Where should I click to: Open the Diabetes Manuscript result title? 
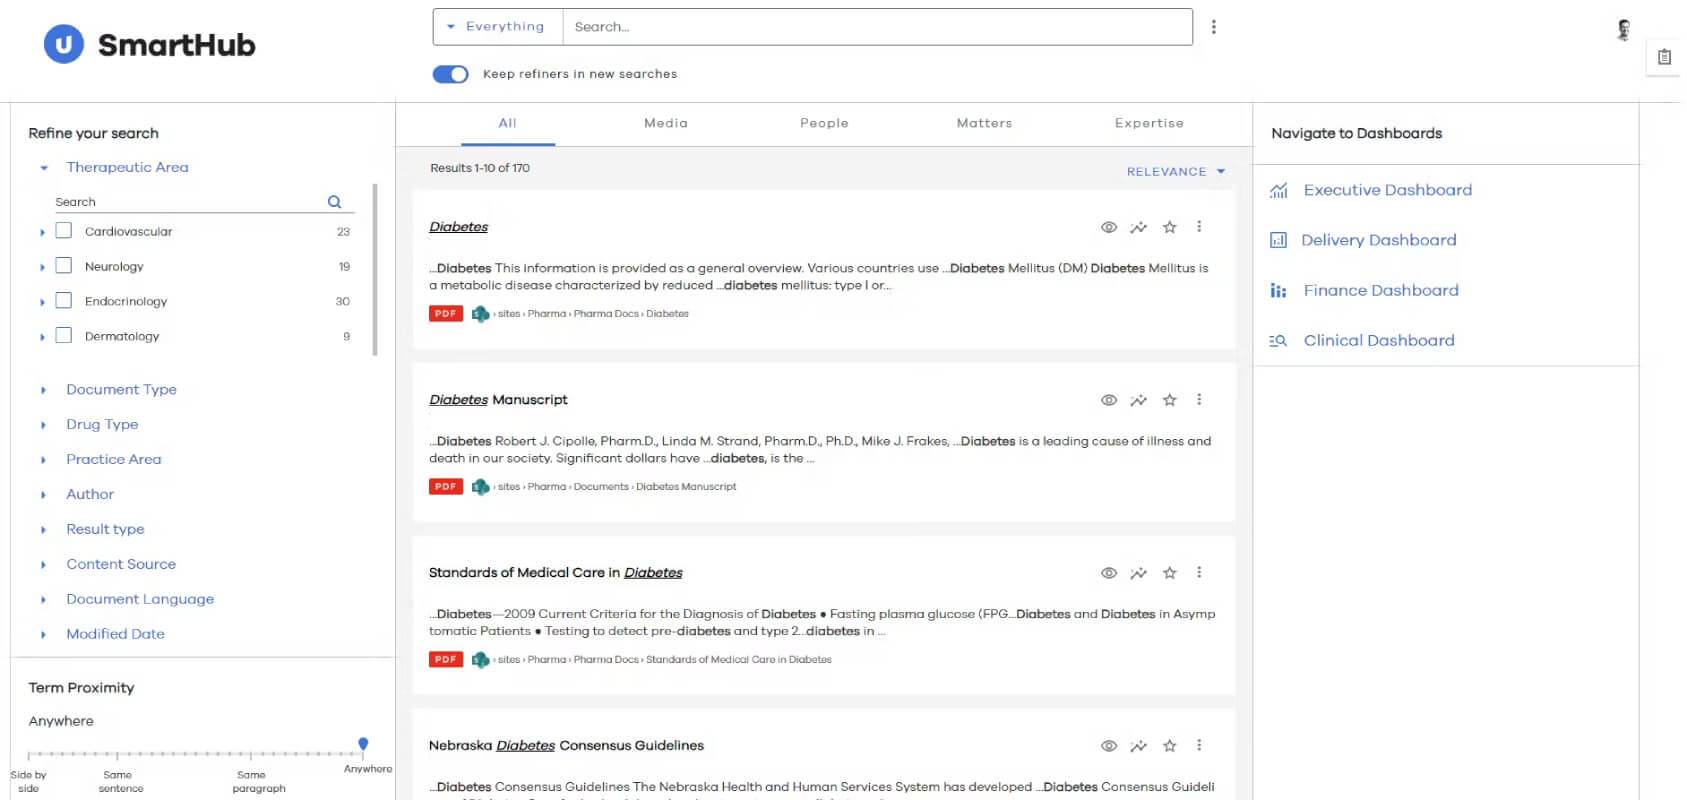pyautogui.click(x=498, y=399)
